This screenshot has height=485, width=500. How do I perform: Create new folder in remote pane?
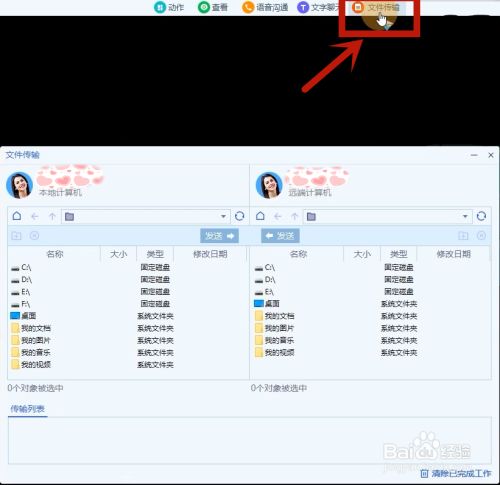tap(463, 236)
